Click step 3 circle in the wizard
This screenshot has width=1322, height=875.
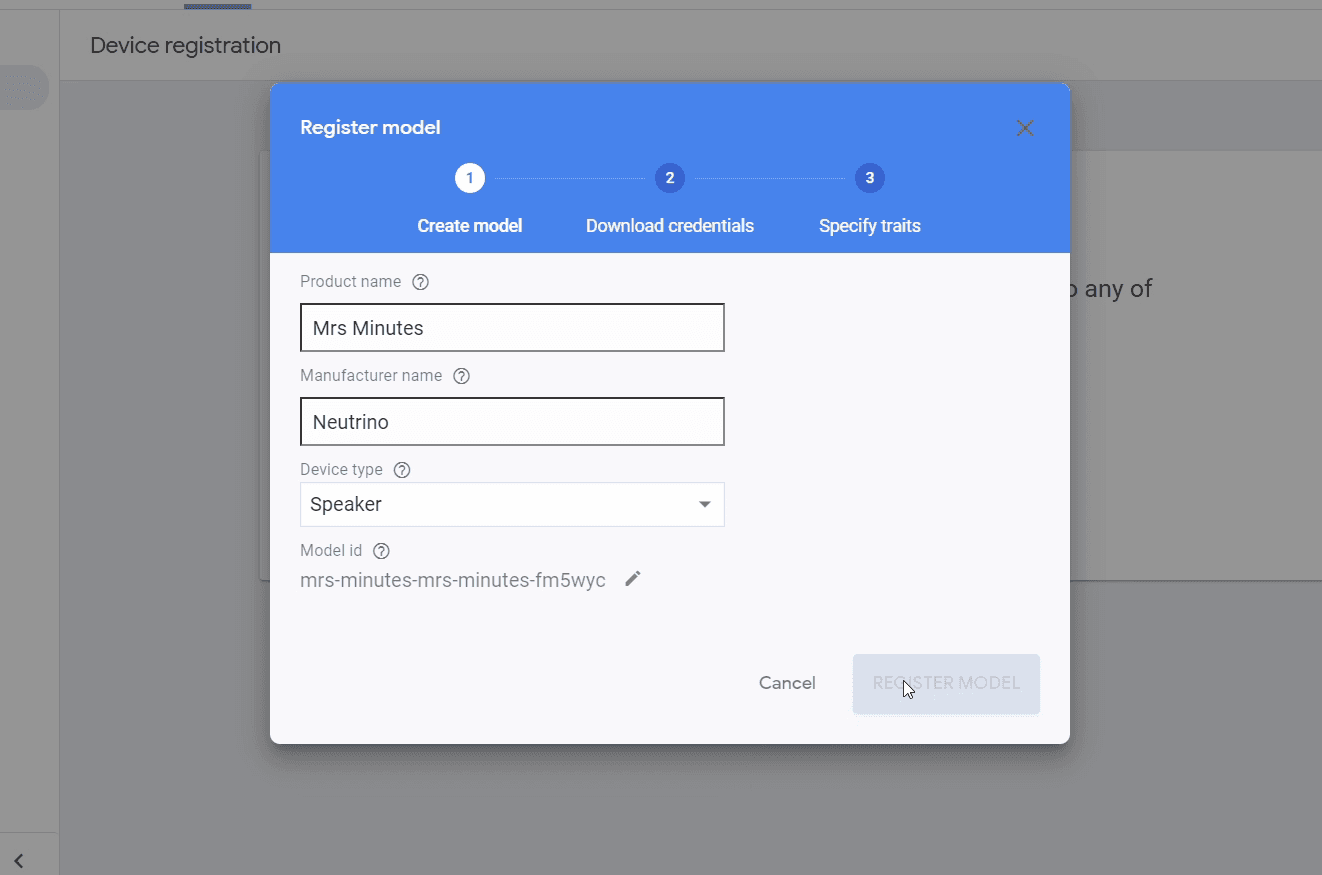(x=869, y=177)
